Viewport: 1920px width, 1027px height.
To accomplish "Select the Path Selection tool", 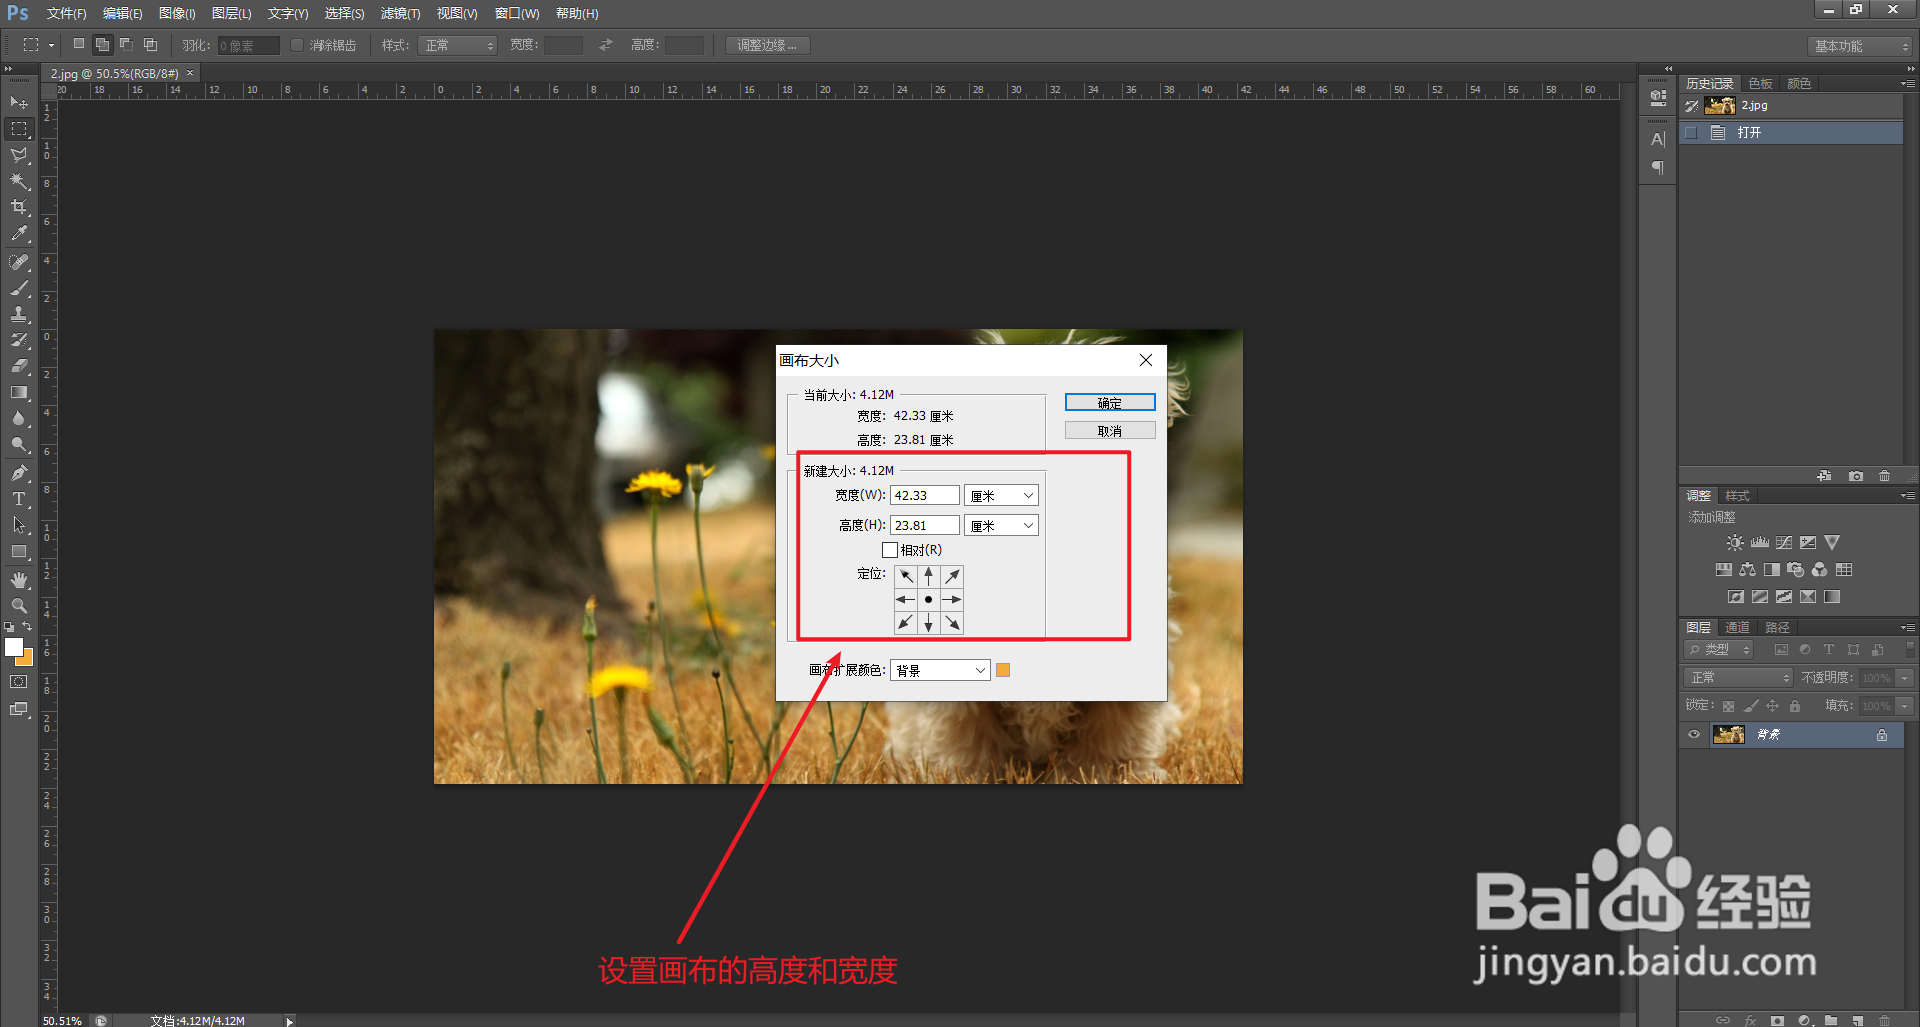I will click(19, 525).
